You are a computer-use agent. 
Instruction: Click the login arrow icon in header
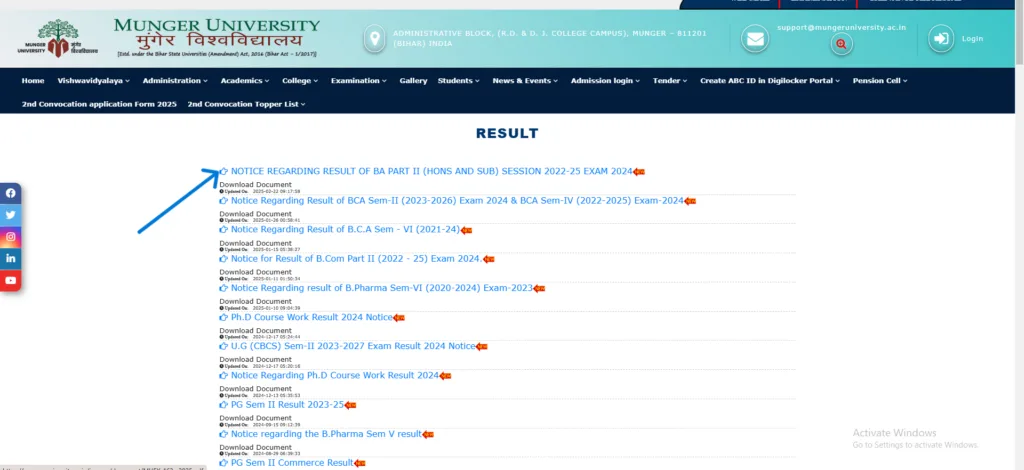[941, 39]
